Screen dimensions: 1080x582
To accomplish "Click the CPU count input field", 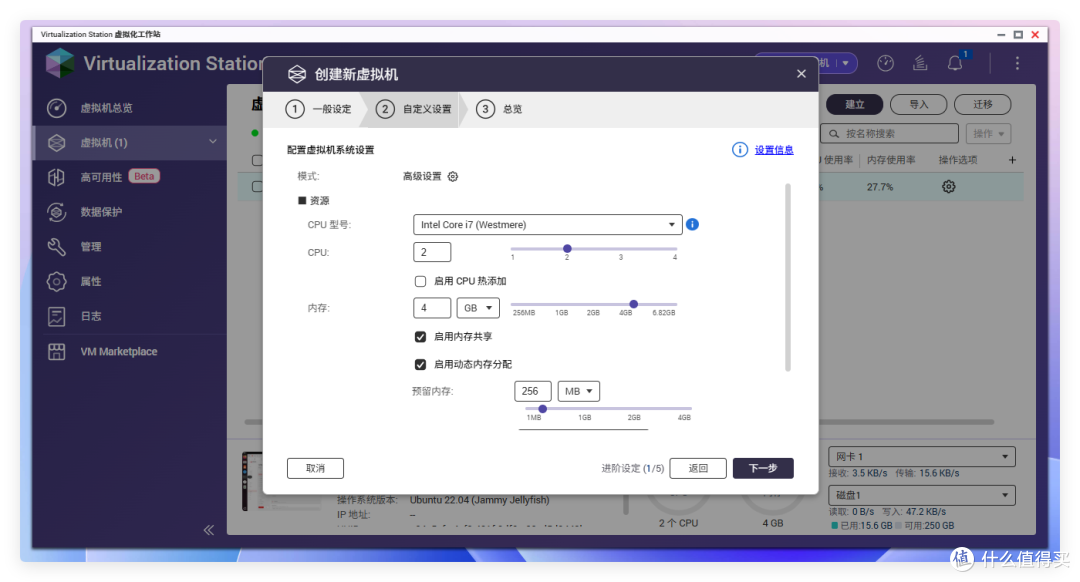I will (x=432, y=252).
